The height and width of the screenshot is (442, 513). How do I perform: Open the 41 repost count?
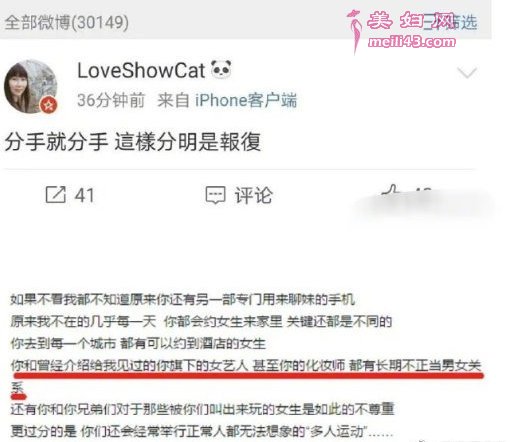[x=84, y=195]
